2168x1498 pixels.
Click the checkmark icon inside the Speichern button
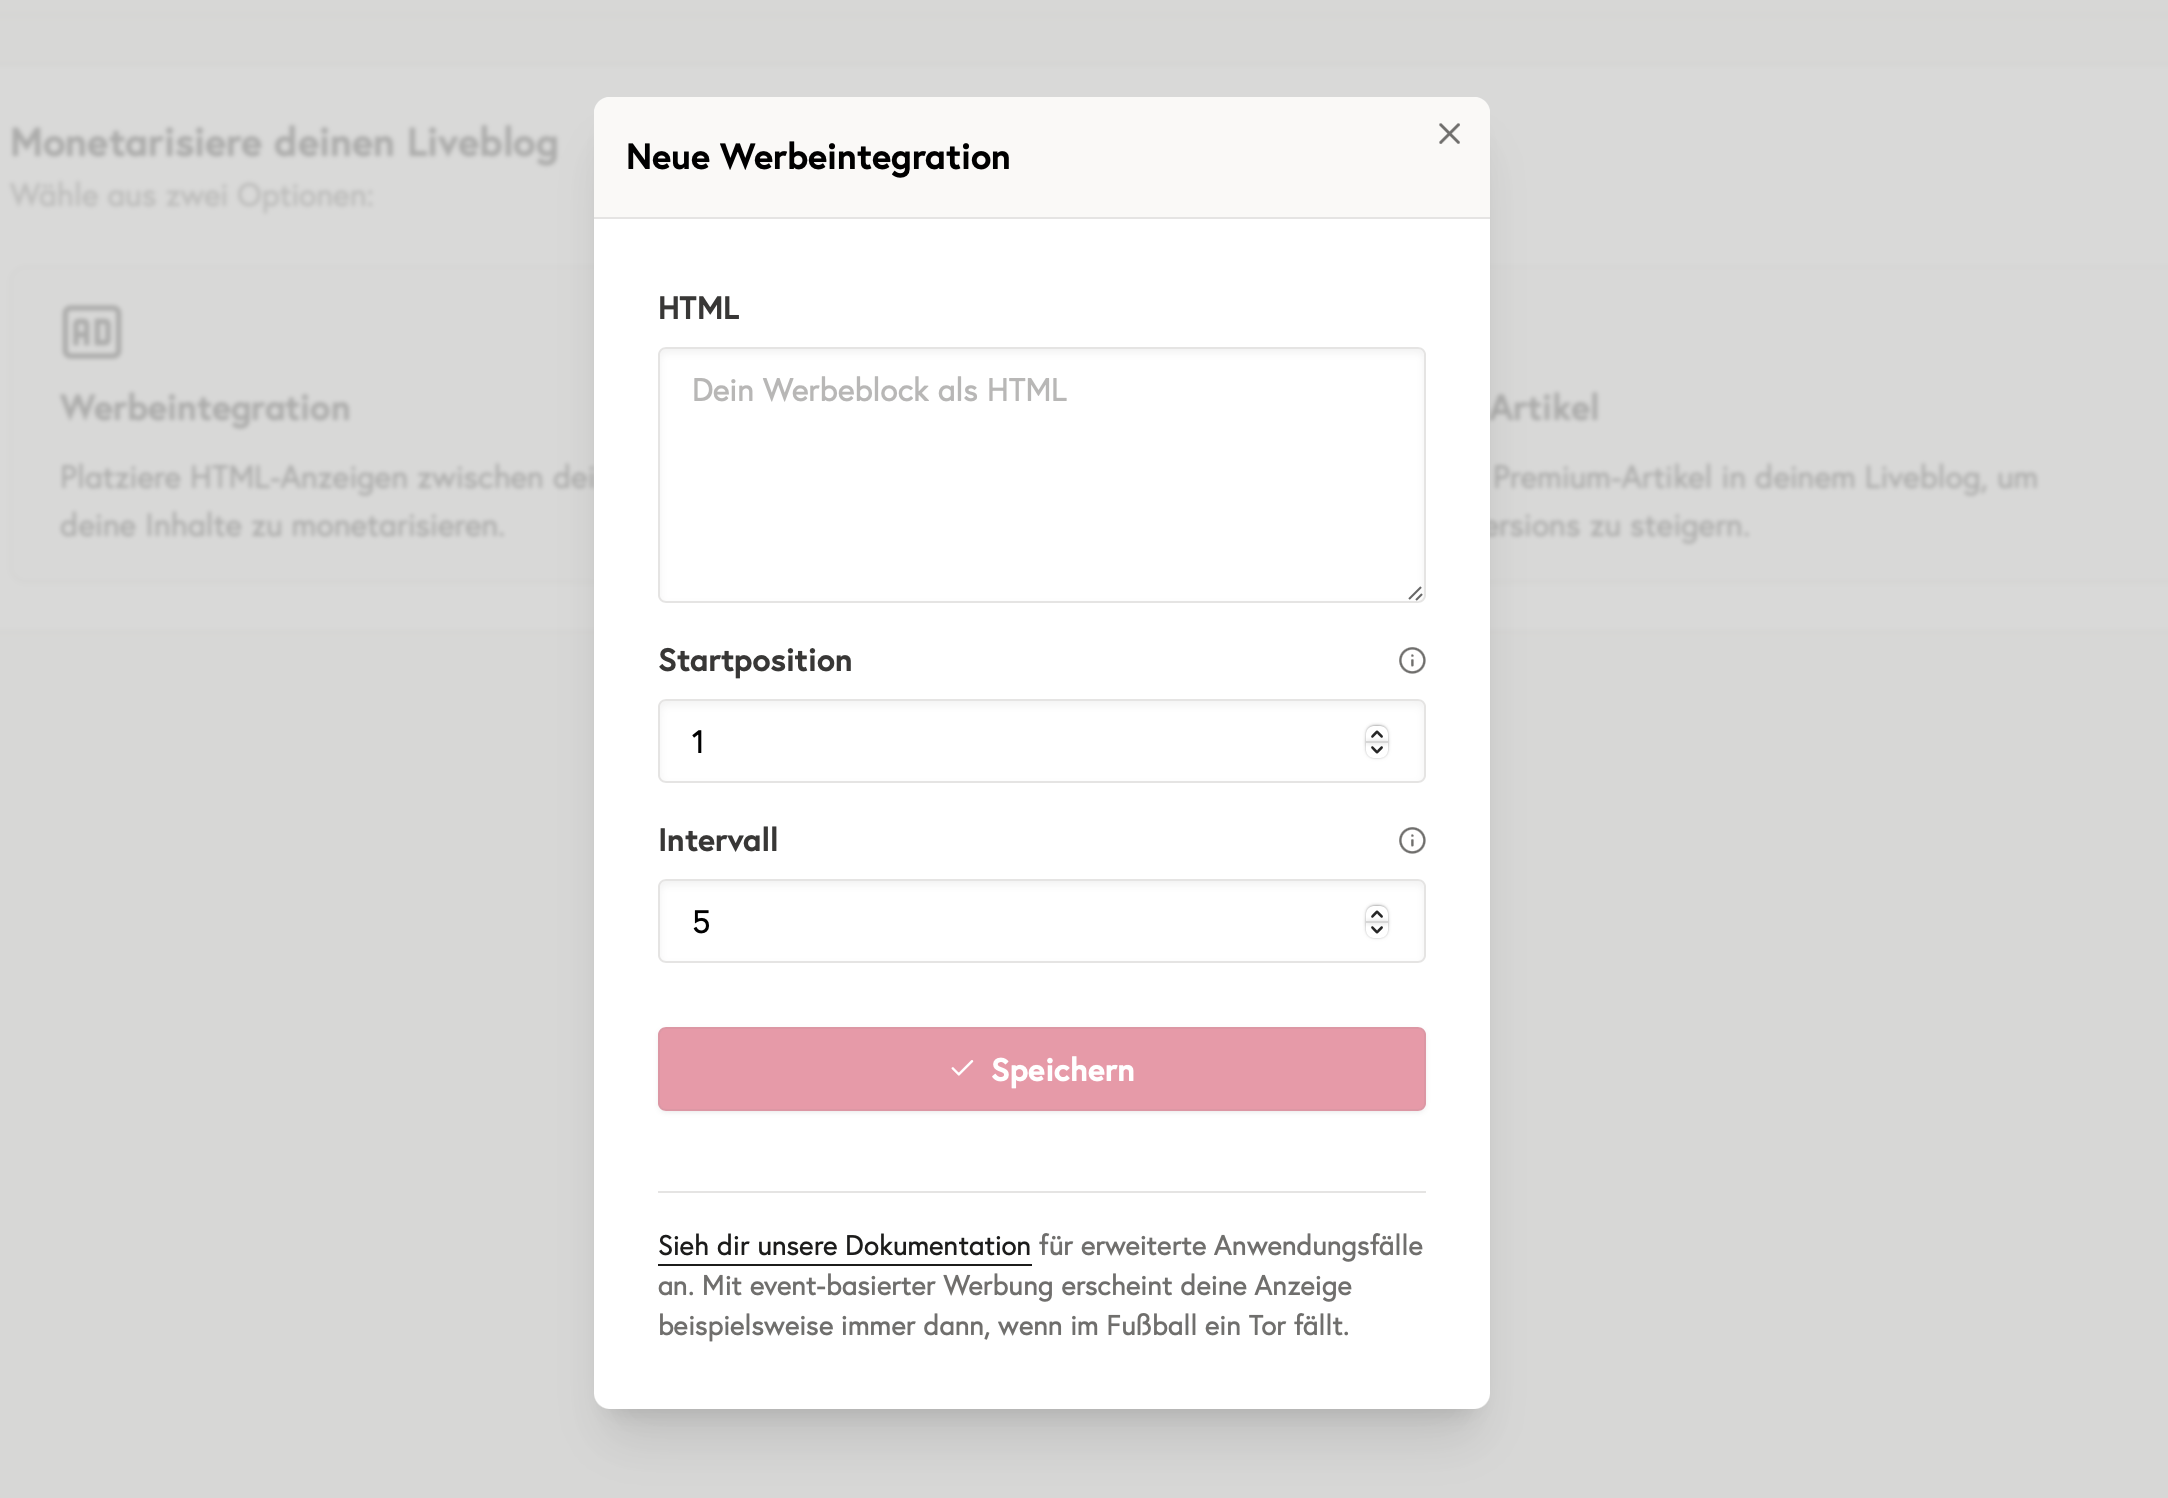[961, 1069]
